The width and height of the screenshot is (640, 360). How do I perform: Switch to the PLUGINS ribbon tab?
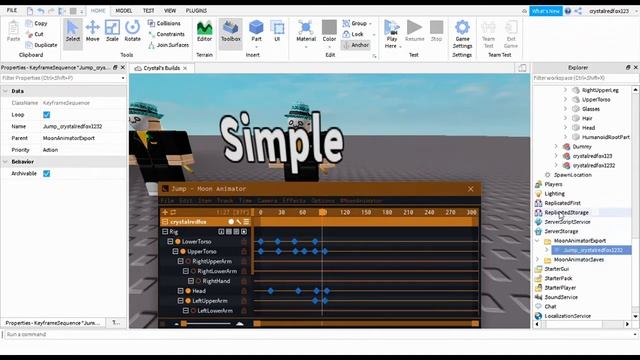(196, 11)
